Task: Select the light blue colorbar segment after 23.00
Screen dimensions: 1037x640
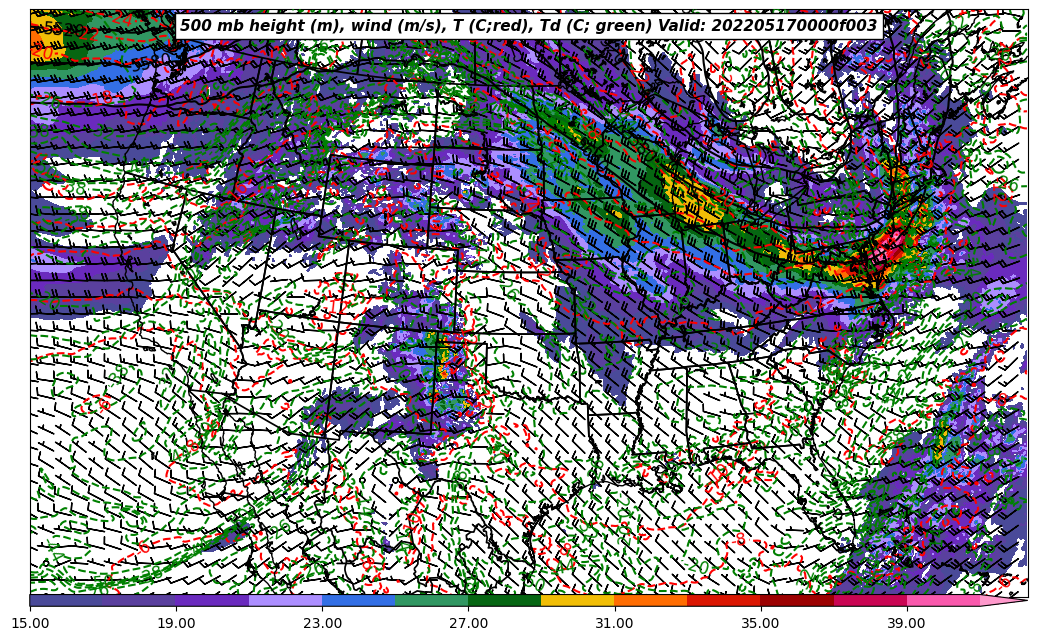Action: (x=358, y=600)
